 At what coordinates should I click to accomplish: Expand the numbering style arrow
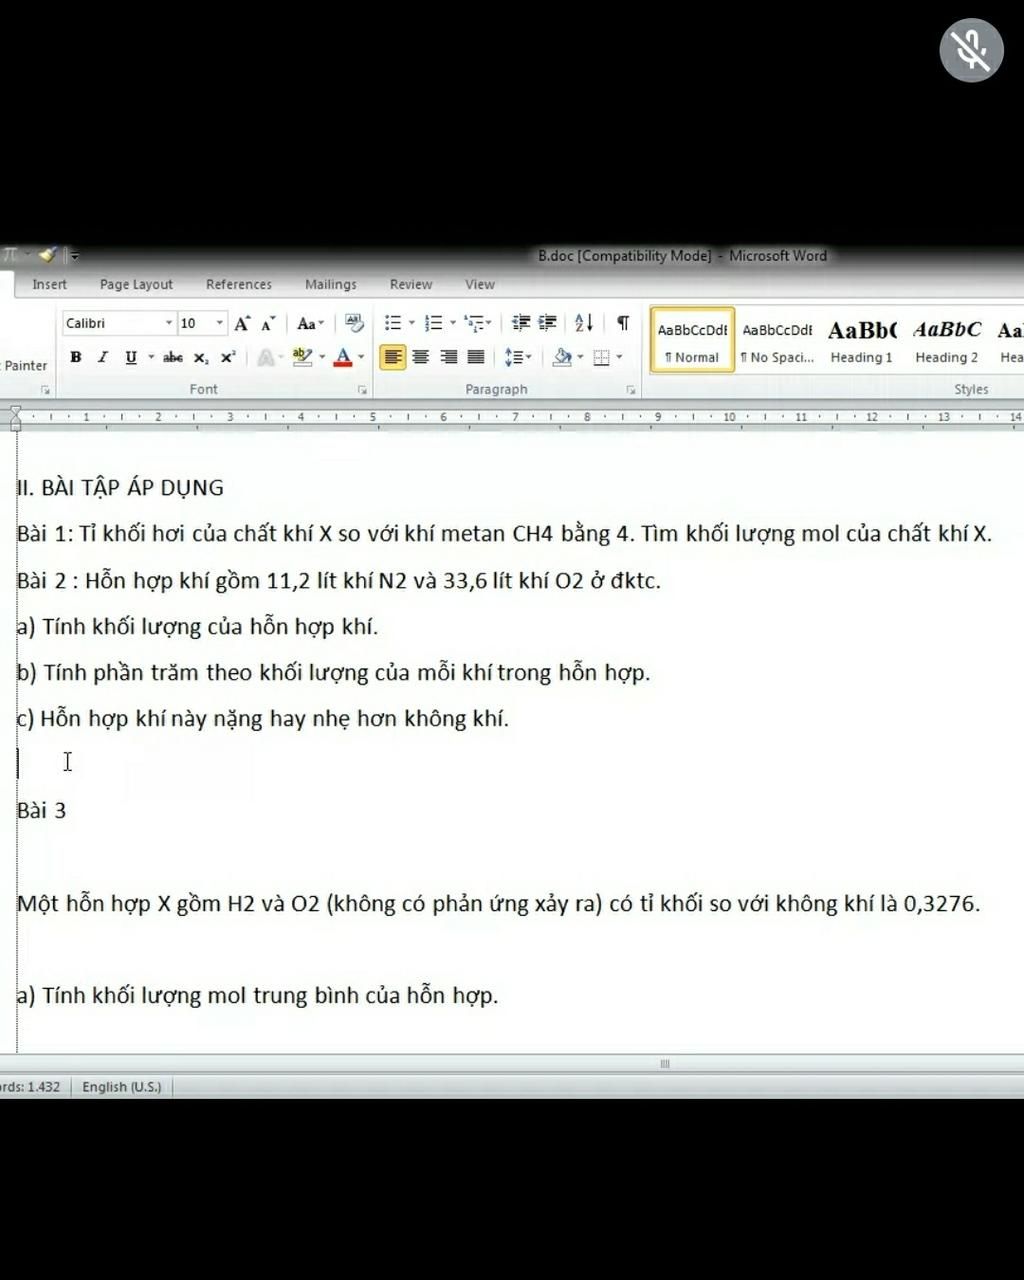452,323
